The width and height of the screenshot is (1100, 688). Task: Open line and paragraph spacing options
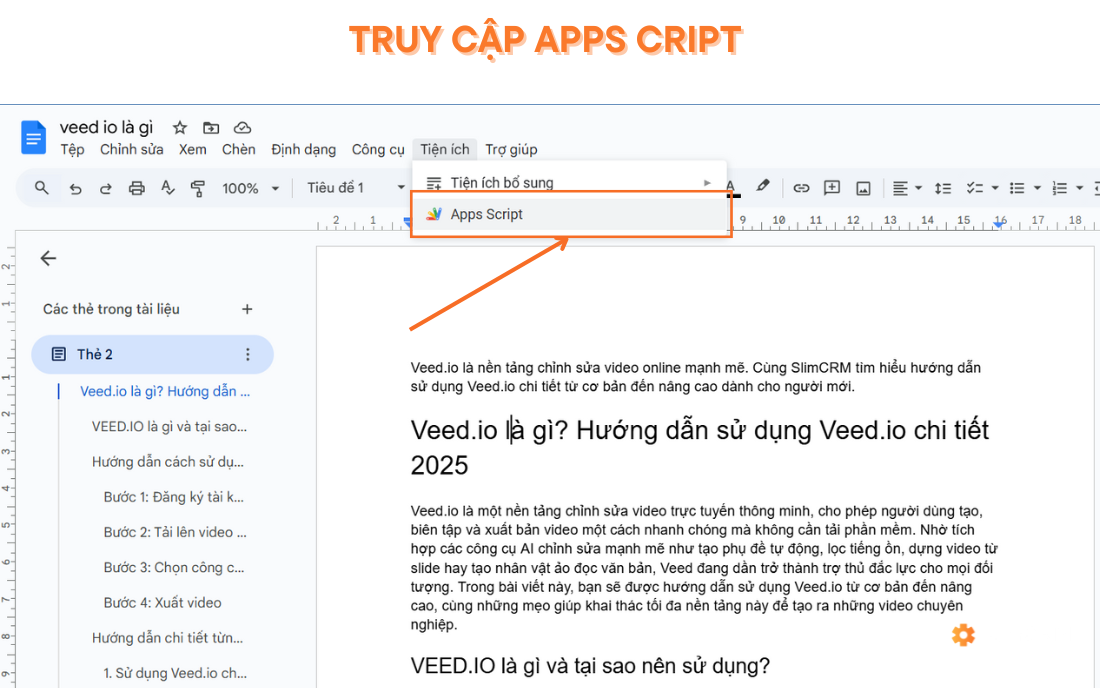[943, 188]
